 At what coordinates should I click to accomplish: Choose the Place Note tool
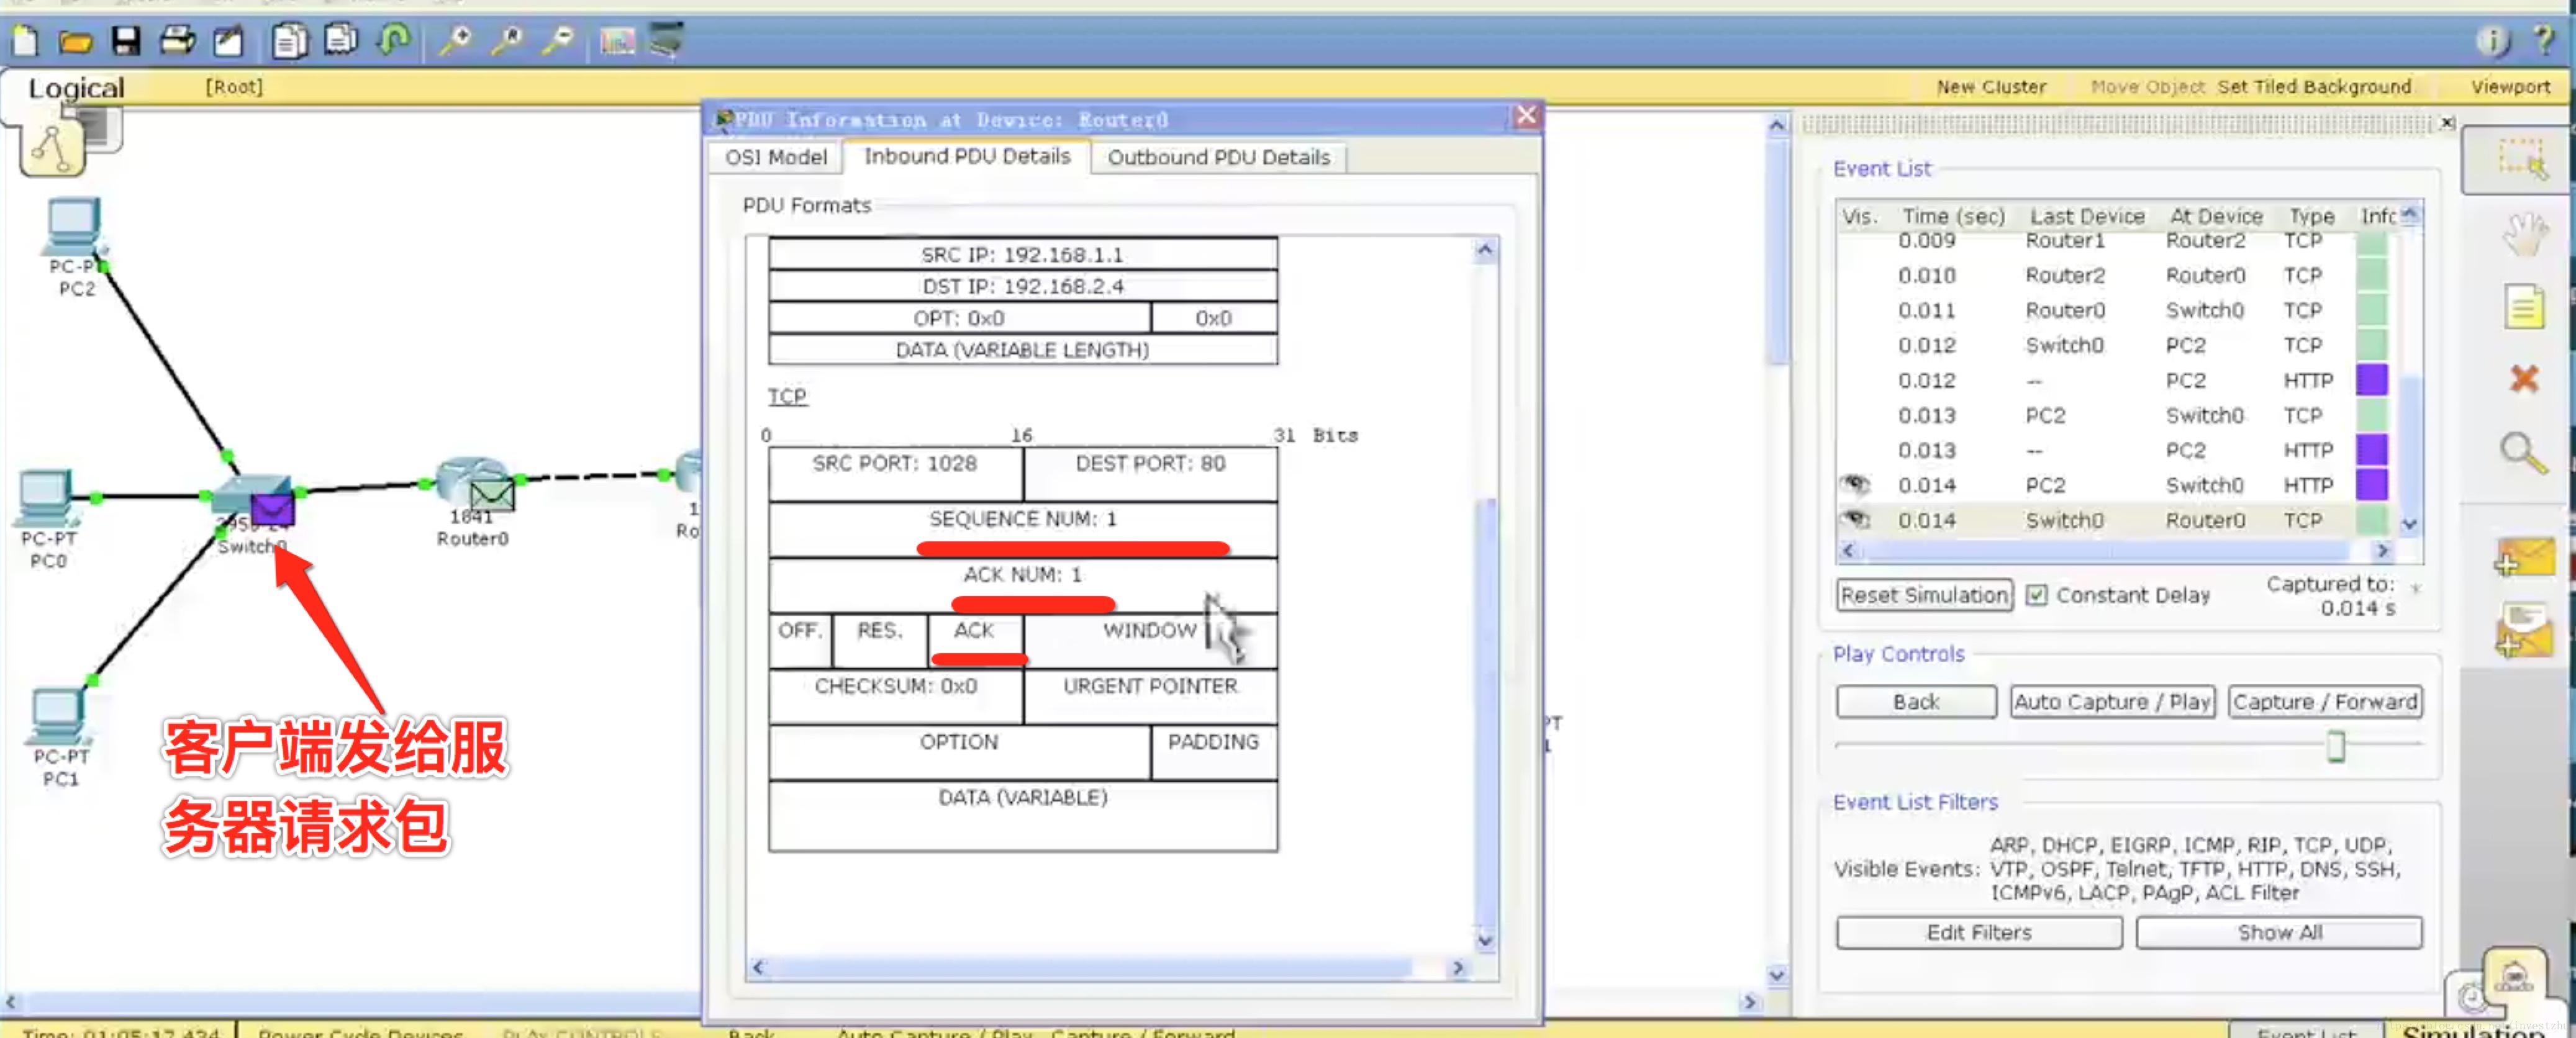pyautogui.click(x=2524, y=307)
